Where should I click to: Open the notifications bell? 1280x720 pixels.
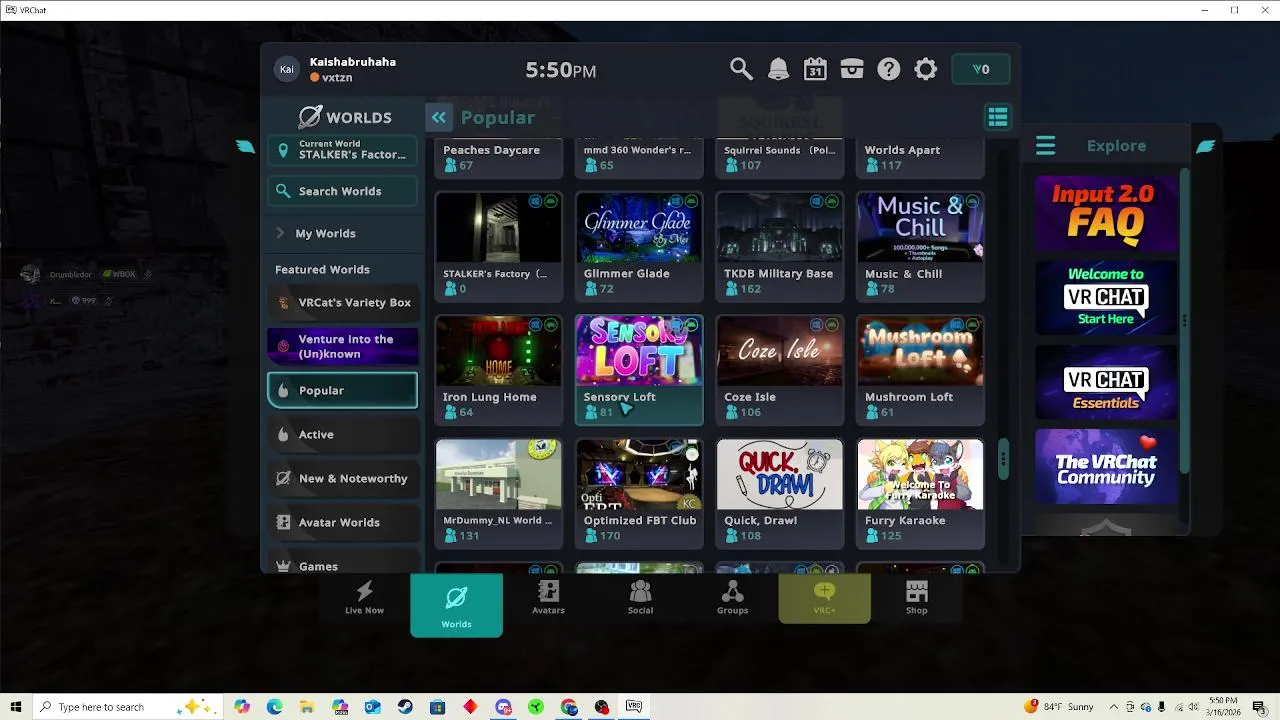(778, 69)
